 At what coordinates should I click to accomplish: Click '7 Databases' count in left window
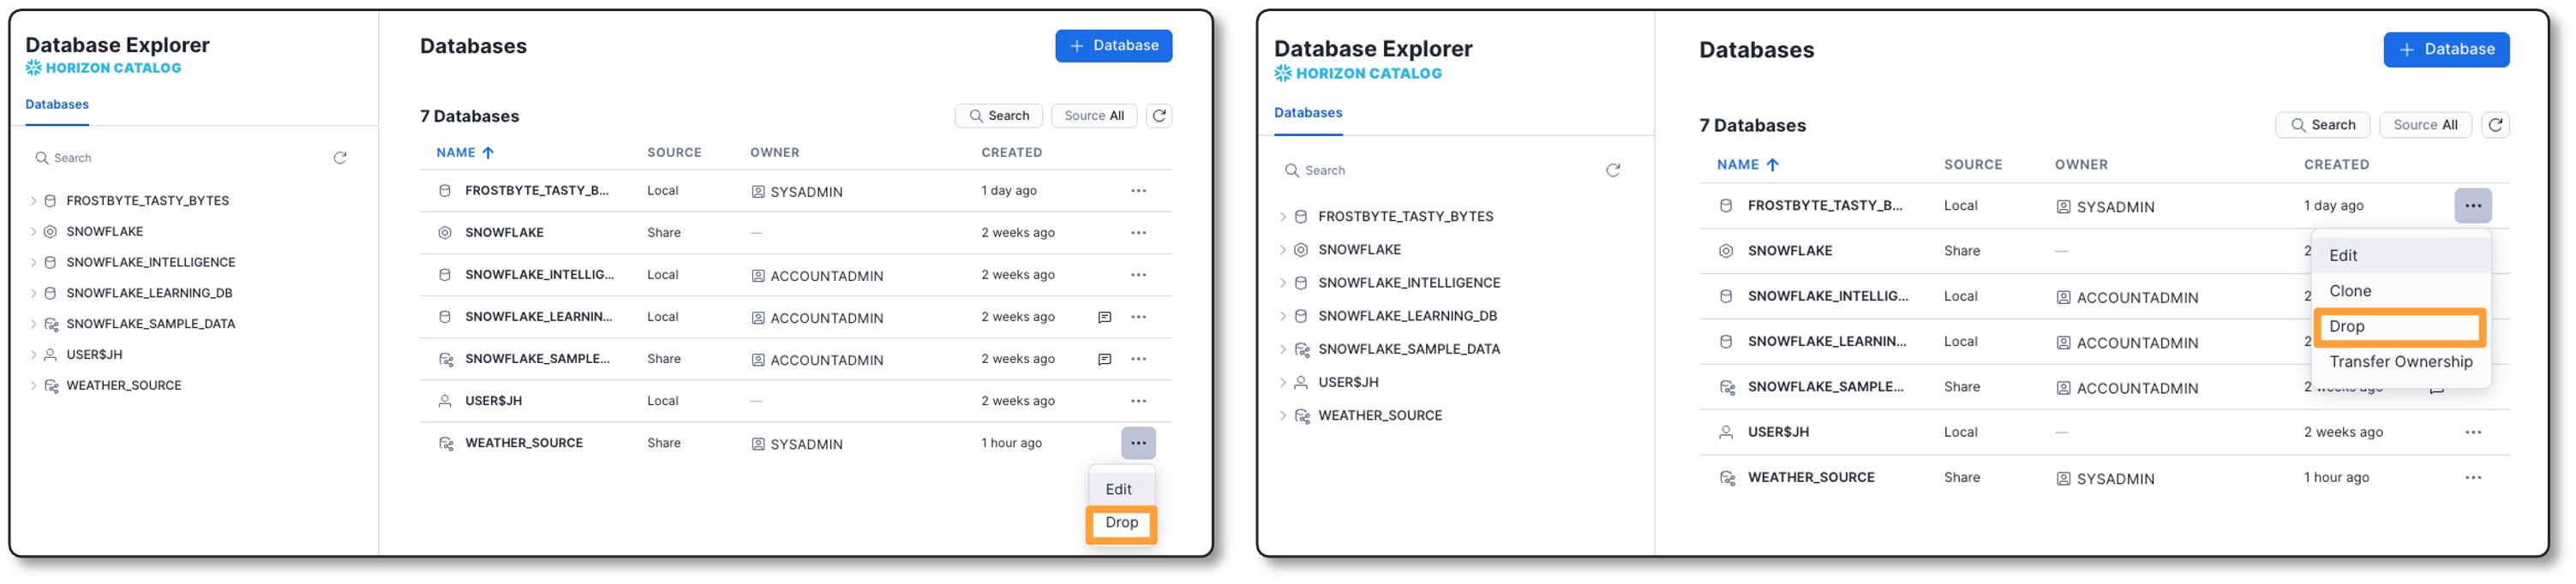[x=469, y=116]
